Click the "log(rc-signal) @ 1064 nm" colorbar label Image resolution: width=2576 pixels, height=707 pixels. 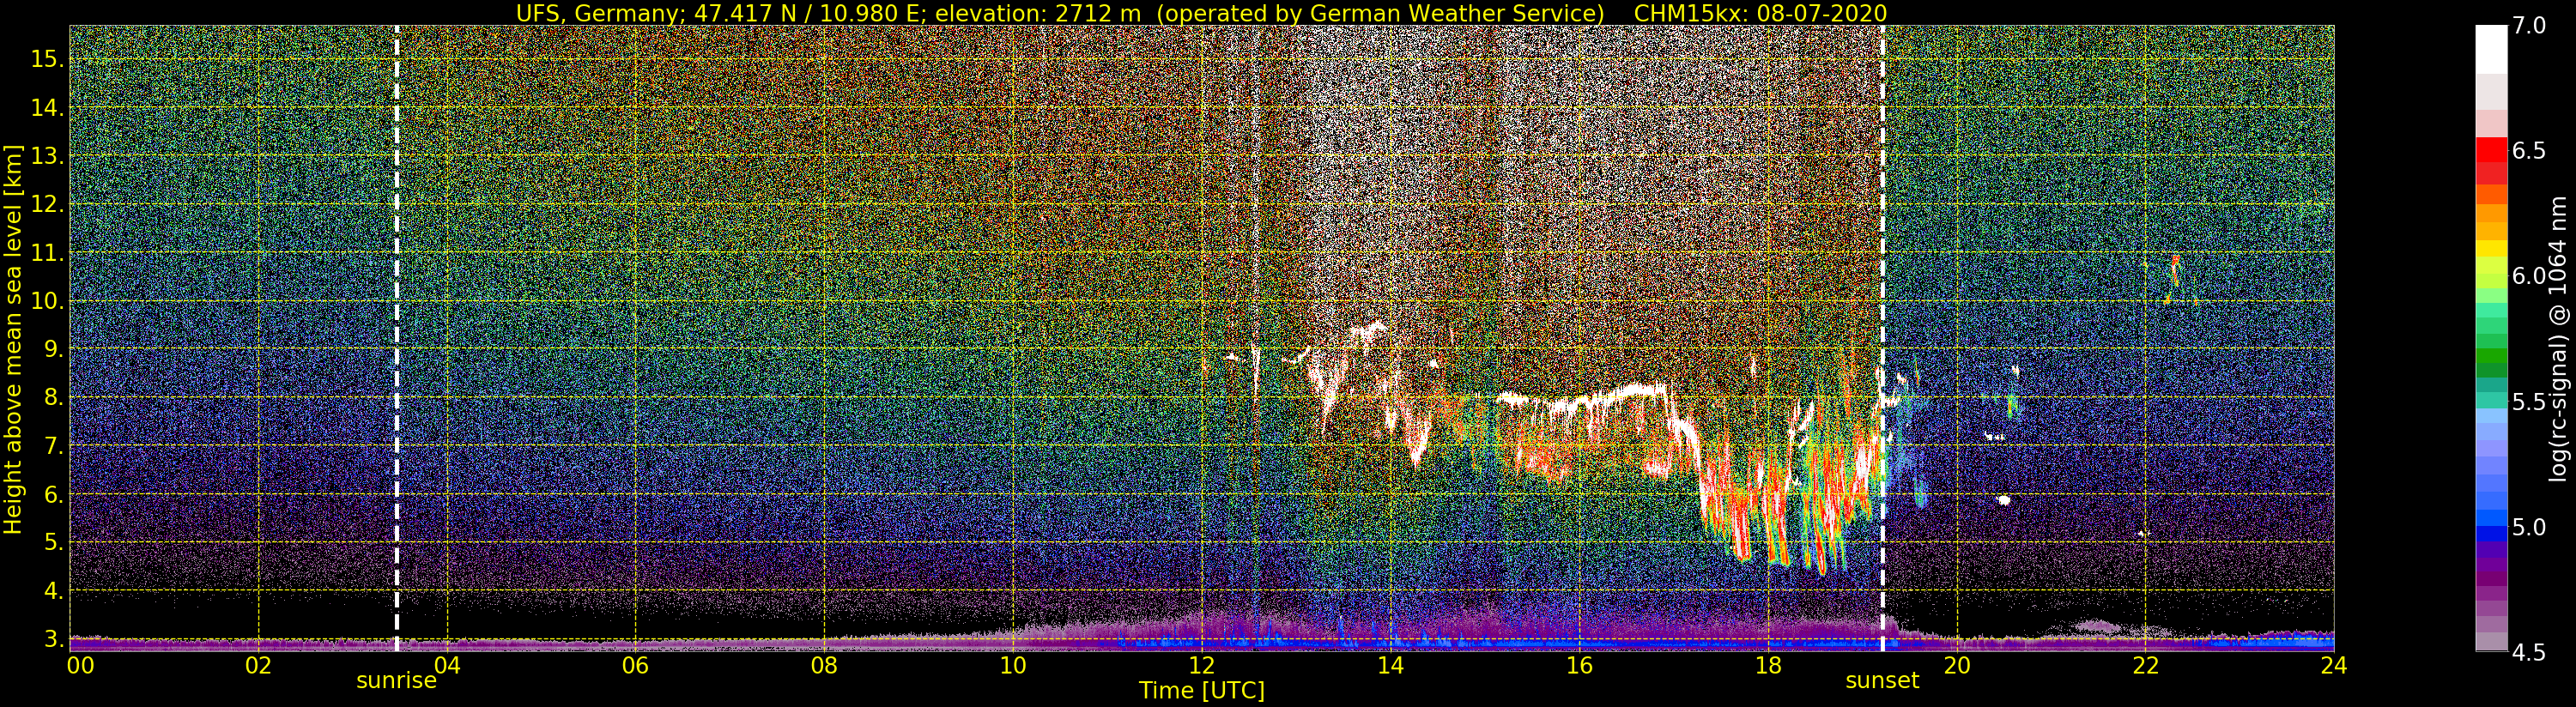[x=2559, y=338]
